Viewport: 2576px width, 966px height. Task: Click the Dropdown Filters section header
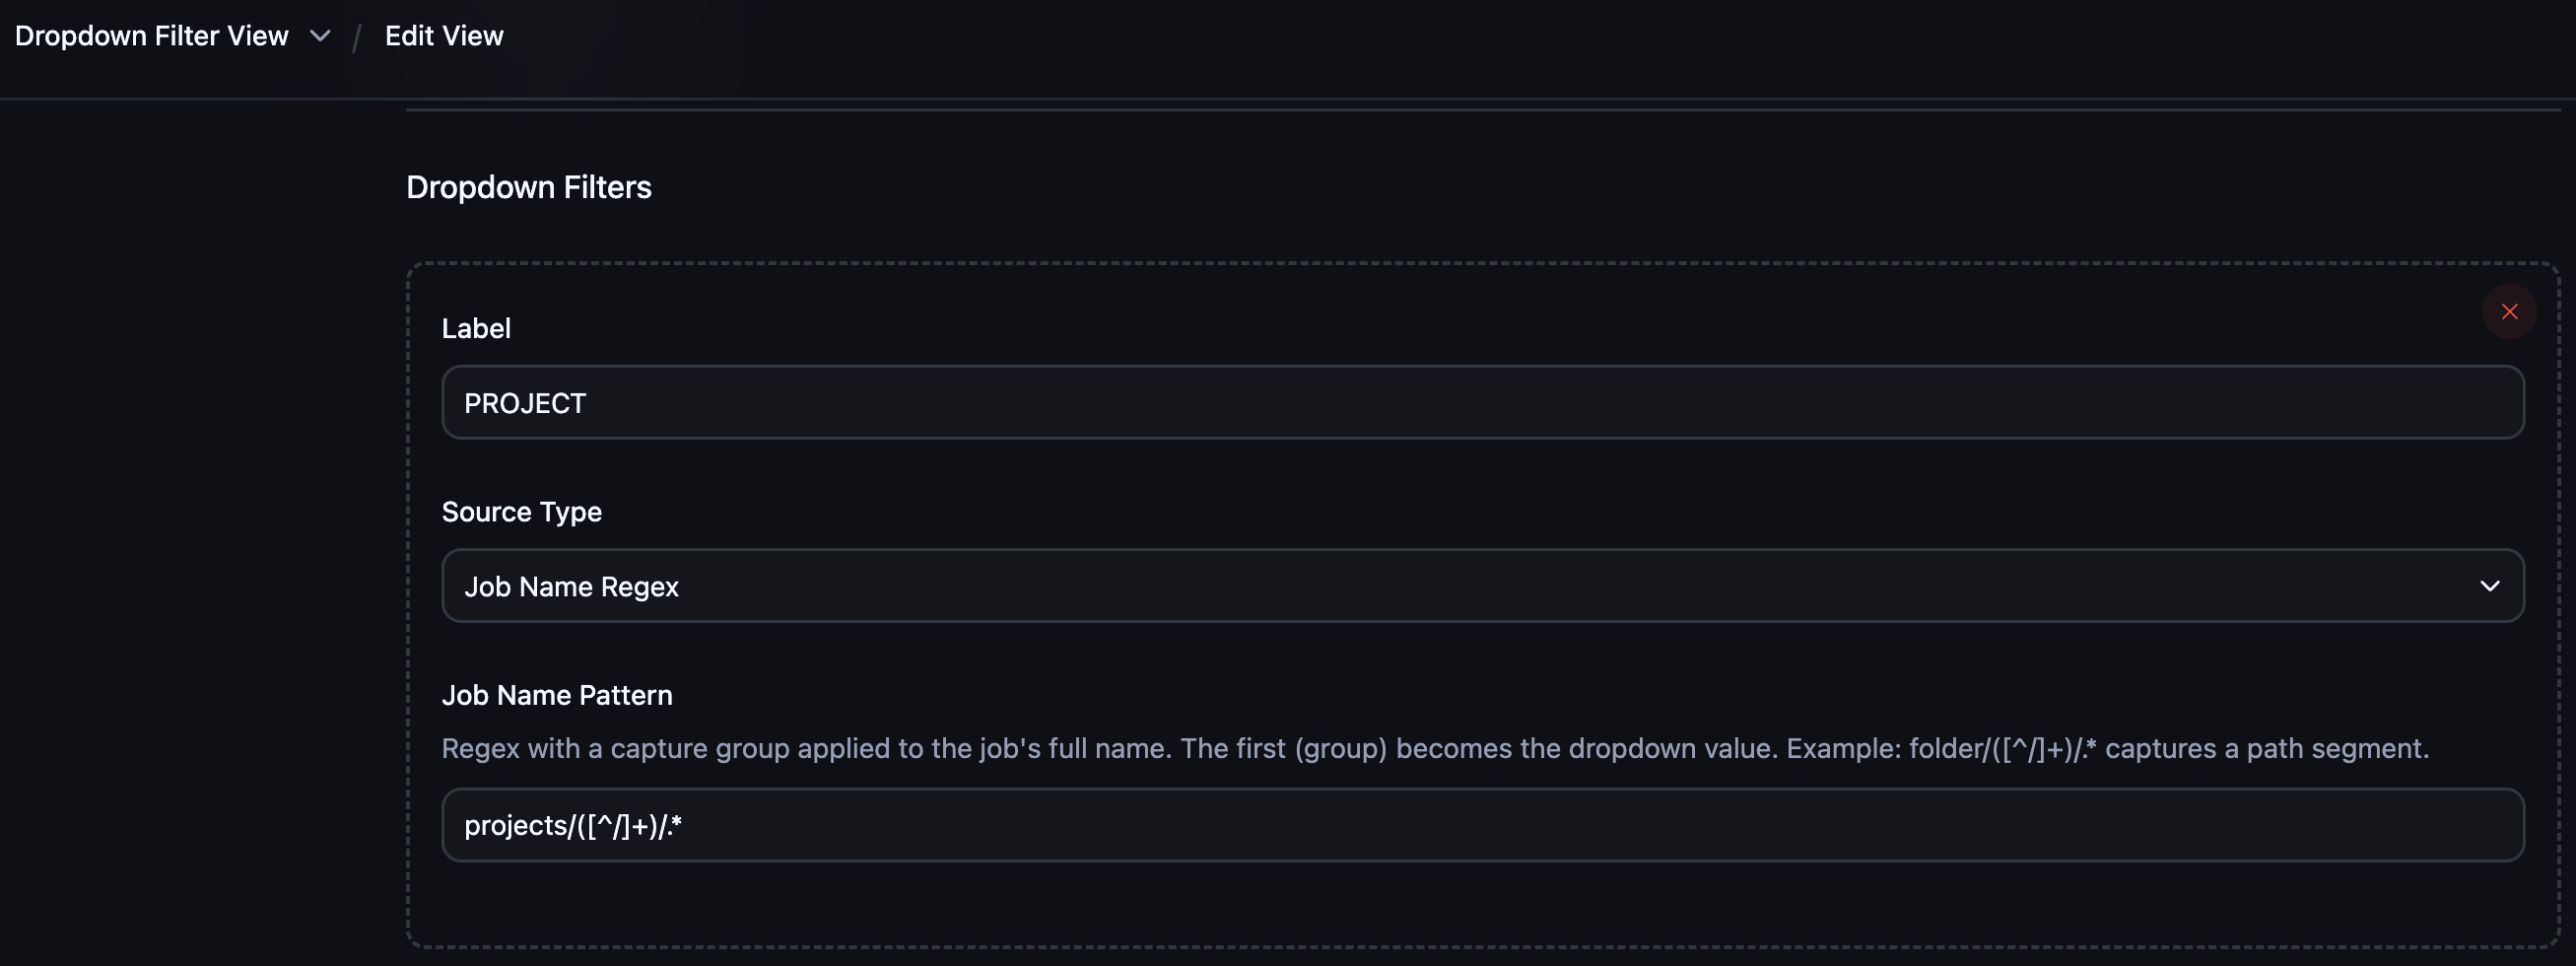[529, 187]
